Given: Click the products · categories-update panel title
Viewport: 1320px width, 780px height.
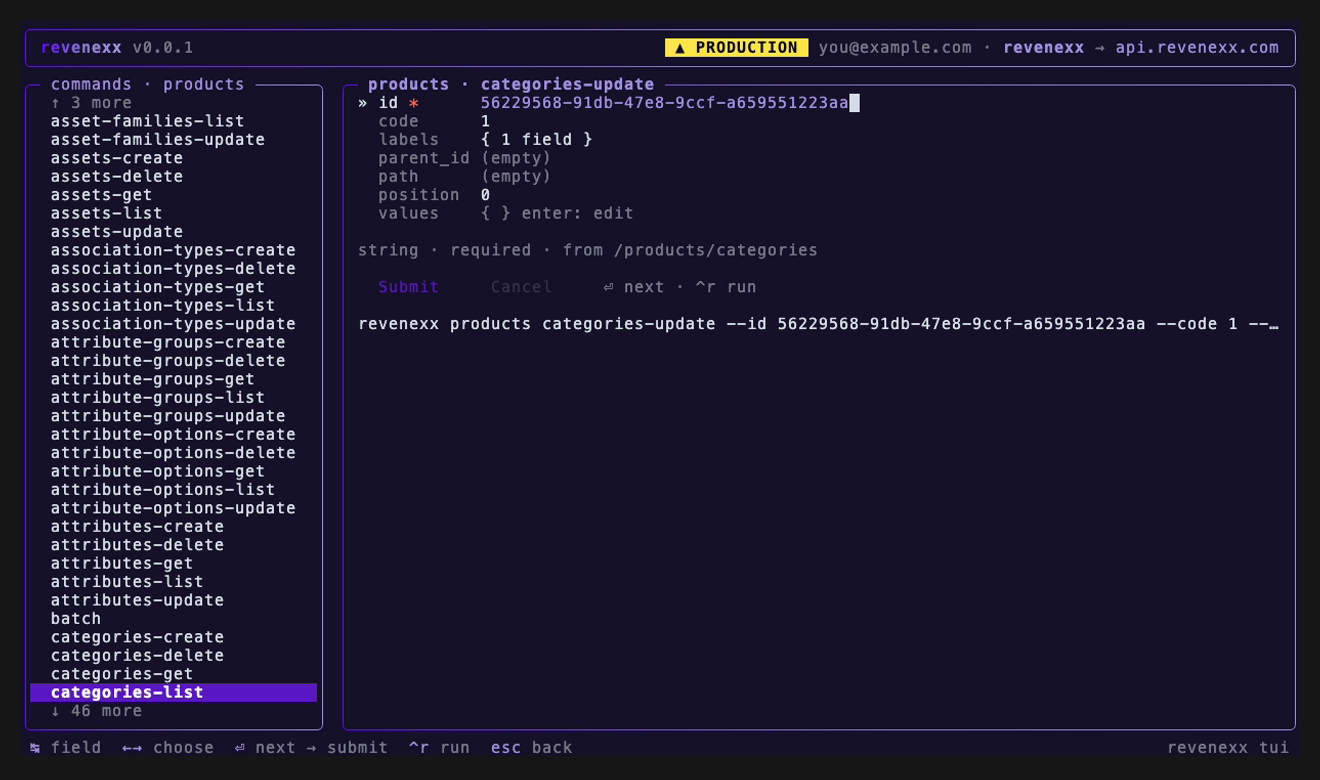Looking at the screenshot, I should (x=511, y=85).
